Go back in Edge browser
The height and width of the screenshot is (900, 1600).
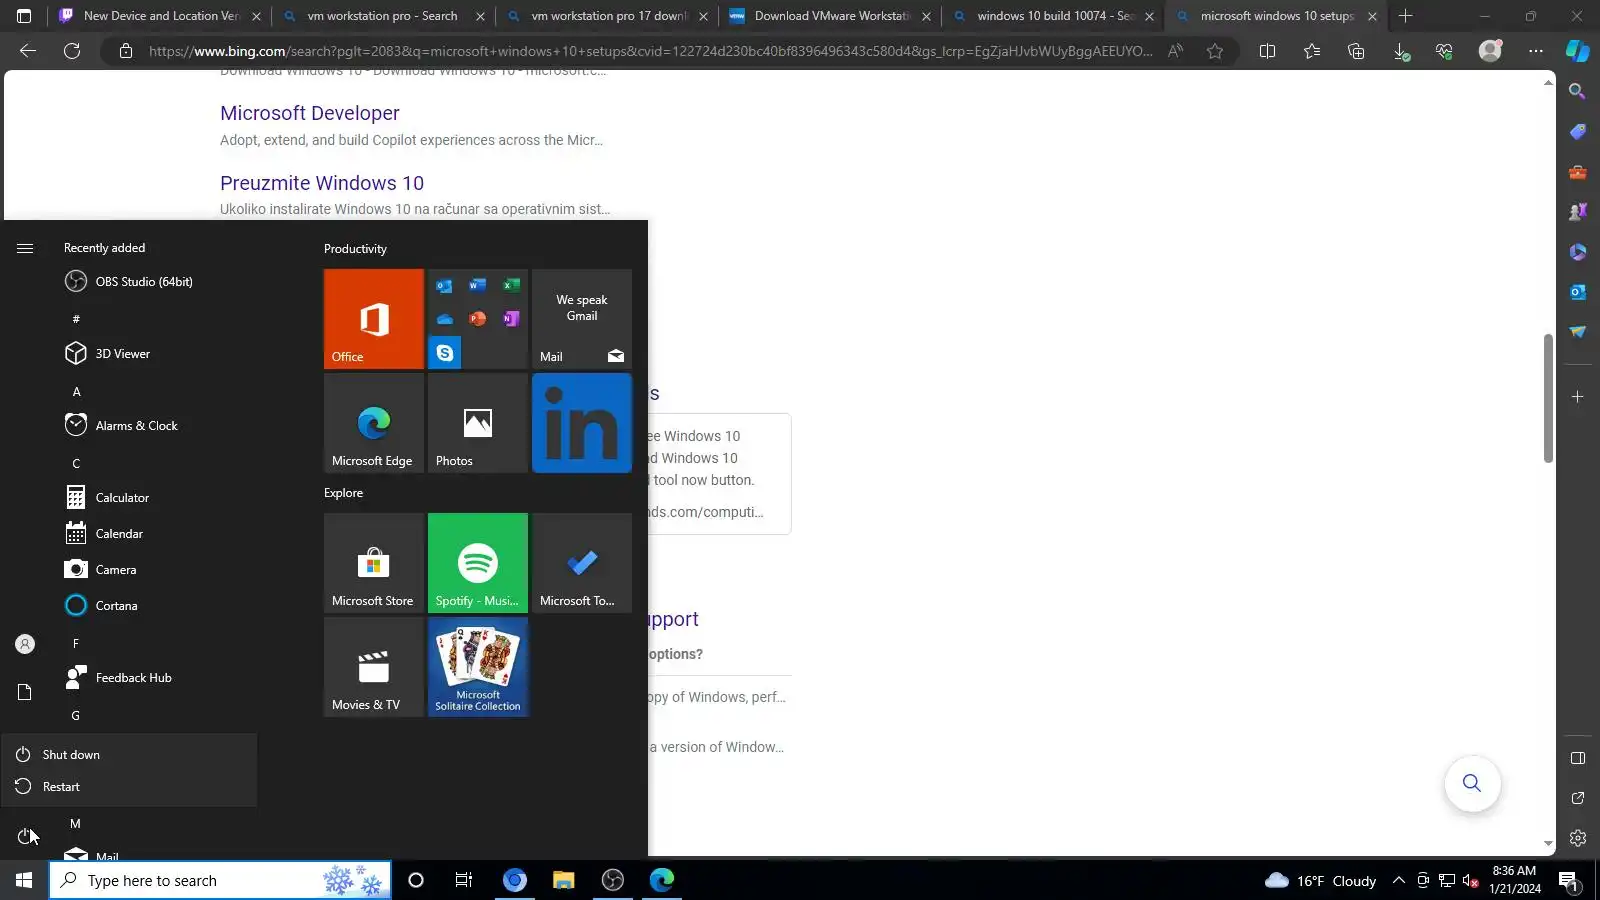28,51
